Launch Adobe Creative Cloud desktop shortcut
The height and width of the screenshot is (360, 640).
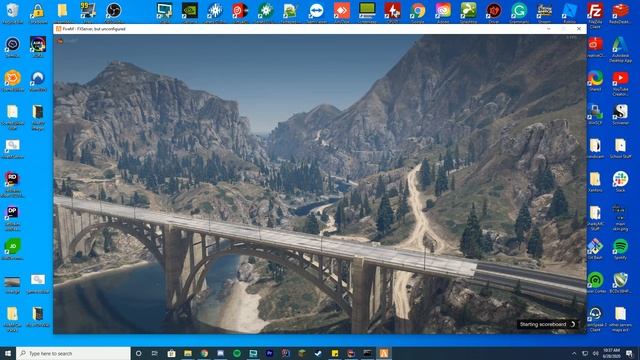click(443, 11)
